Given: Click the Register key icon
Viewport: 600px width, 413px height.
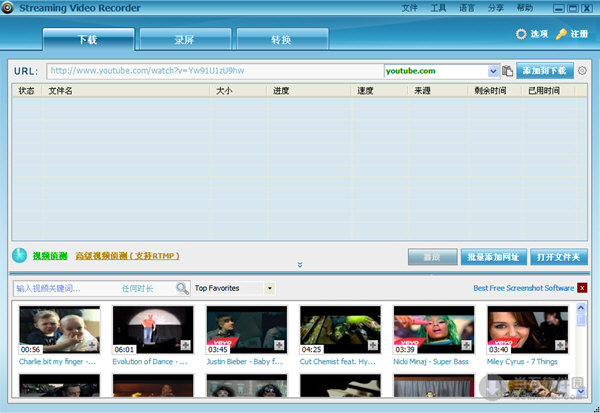Looking at the screenshot, I should pos(561,34).
